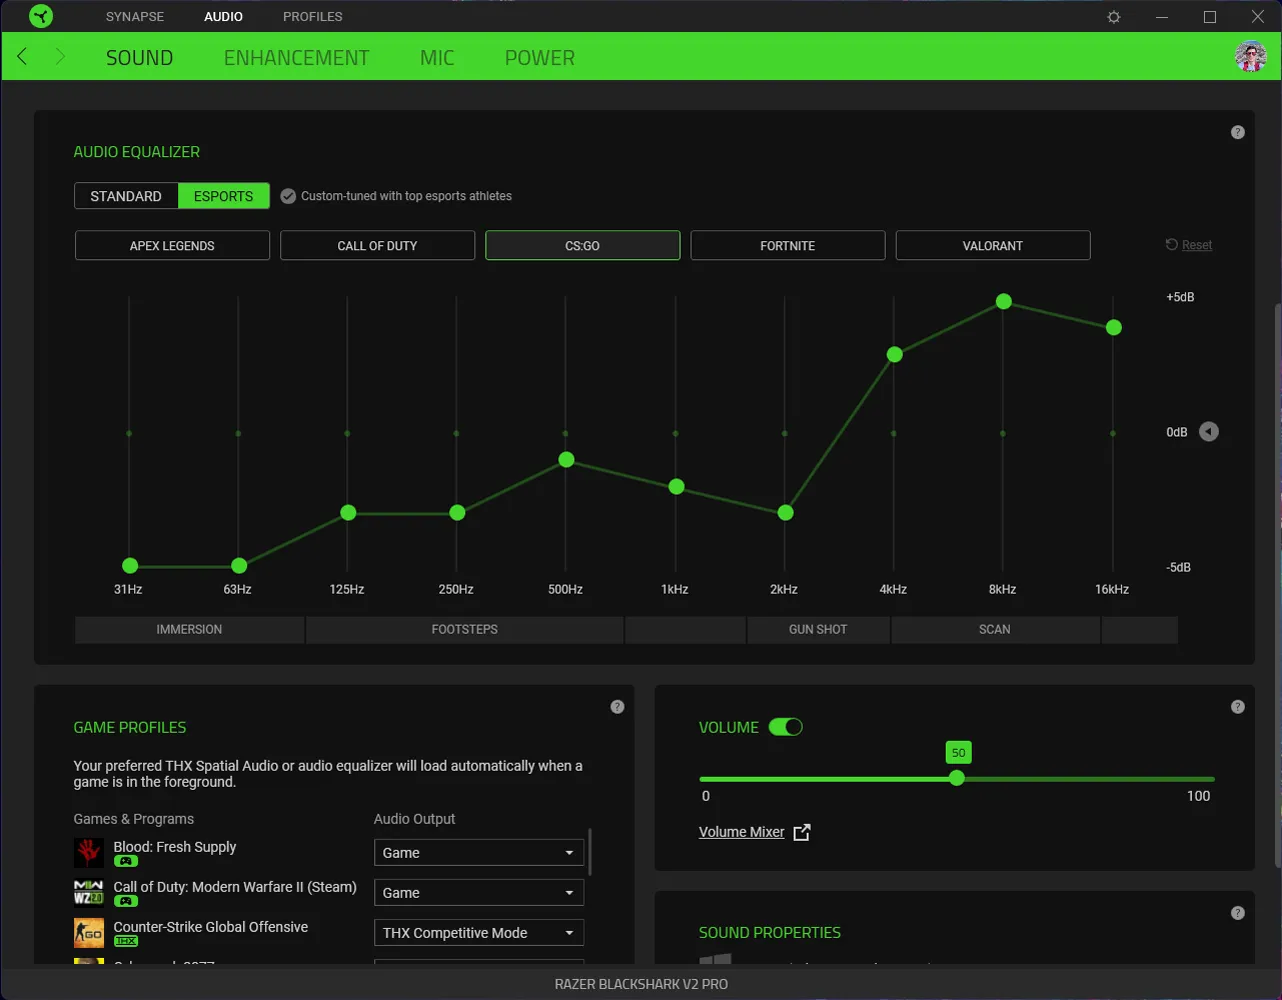Click the Blood: Fresh Supply game icon

pos(89,853)
